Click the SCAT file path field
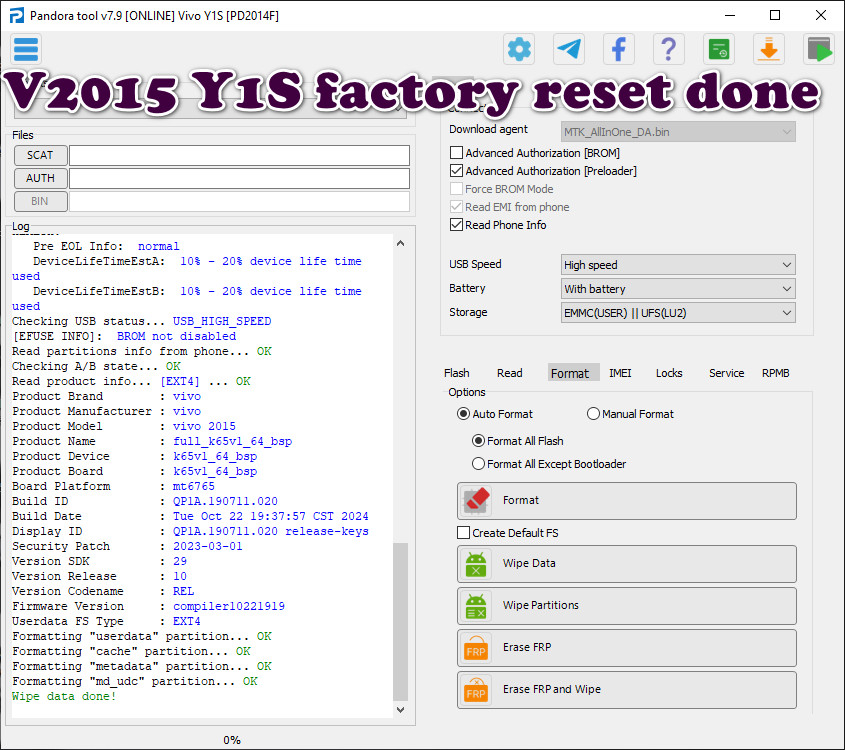 point(239,155)
